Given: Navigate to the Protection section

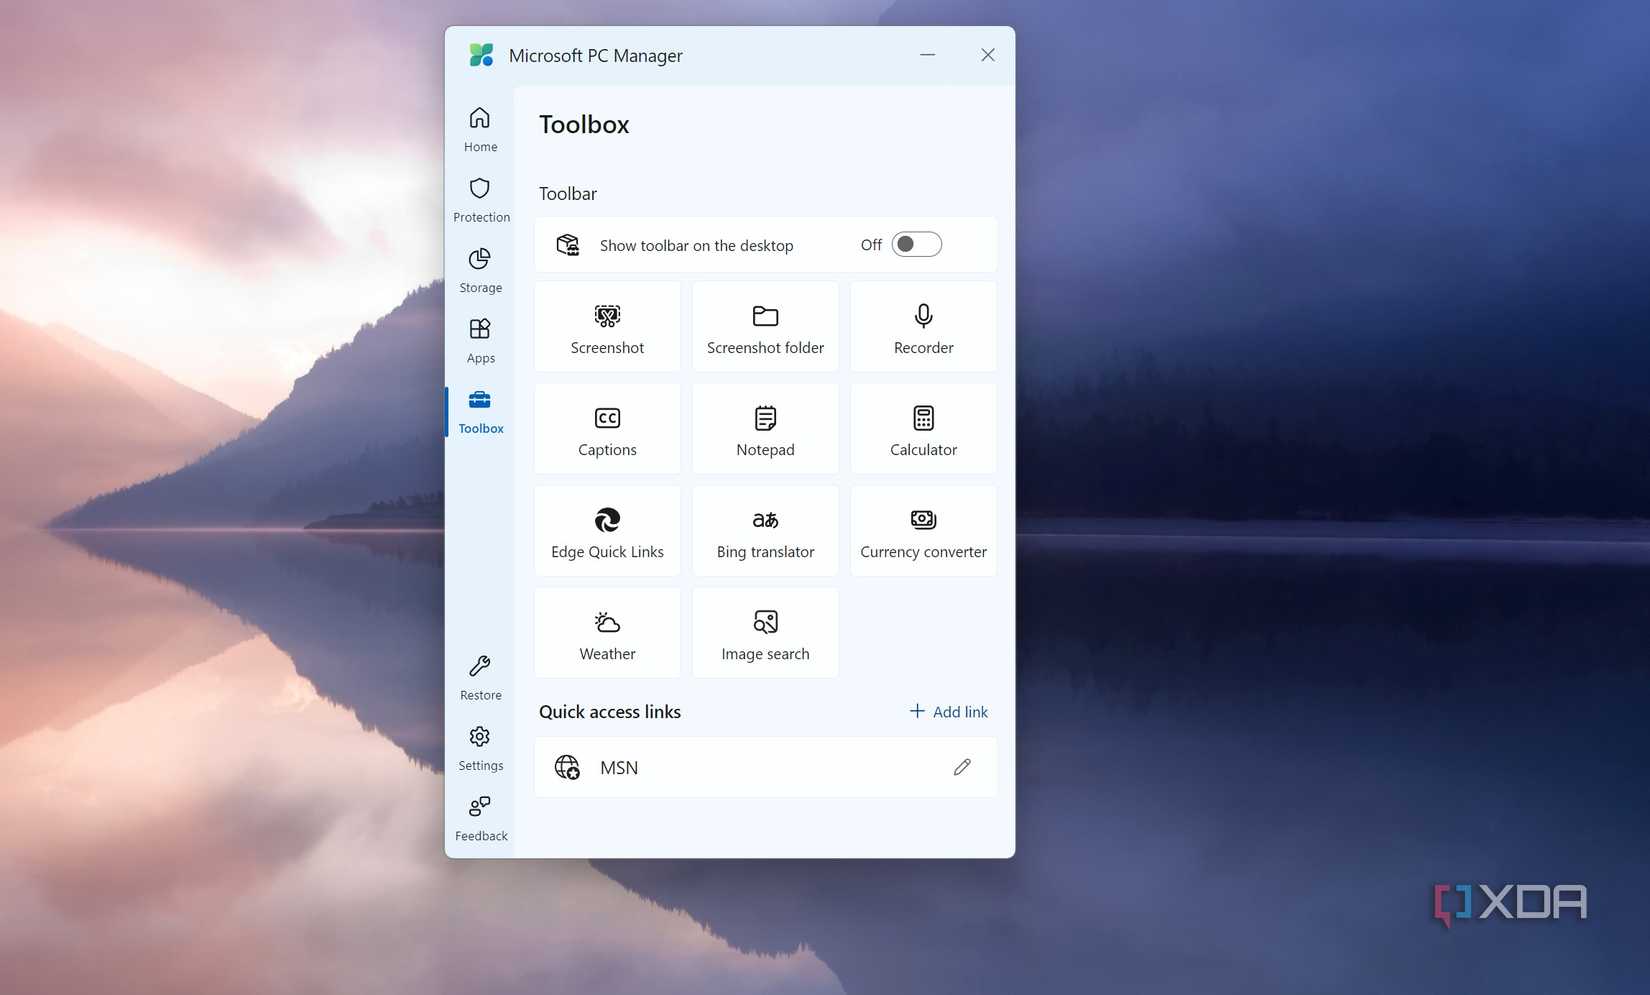Looking at the screenshot, I should point(480,199).
